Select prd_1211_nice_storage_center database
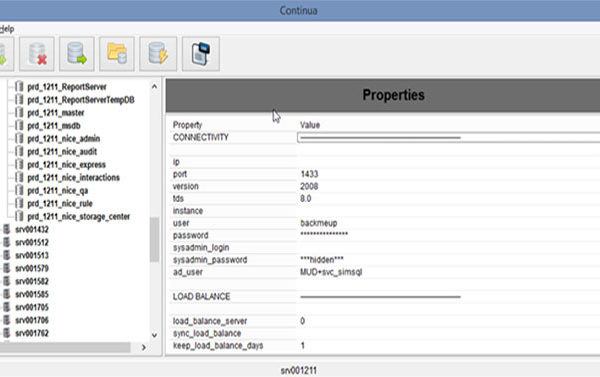The image size is (600, 377). pyautogui.click(x=78, y=217)
